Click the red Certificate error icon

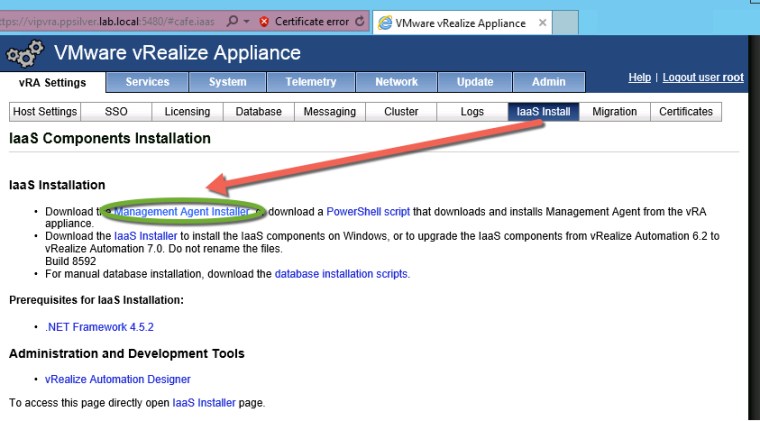[264, 22]
